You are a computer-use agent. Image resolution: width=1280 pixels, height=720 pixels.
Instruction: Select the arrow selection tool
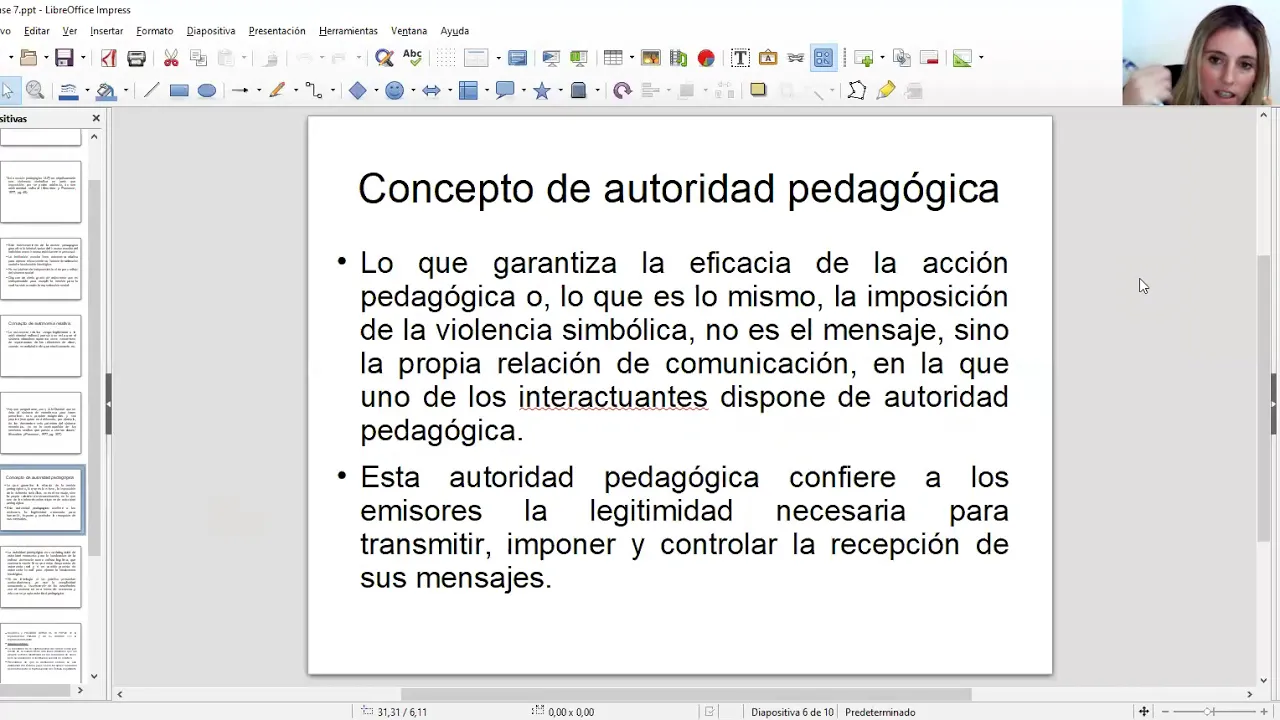pyautogui.click(x=8, y=91)
